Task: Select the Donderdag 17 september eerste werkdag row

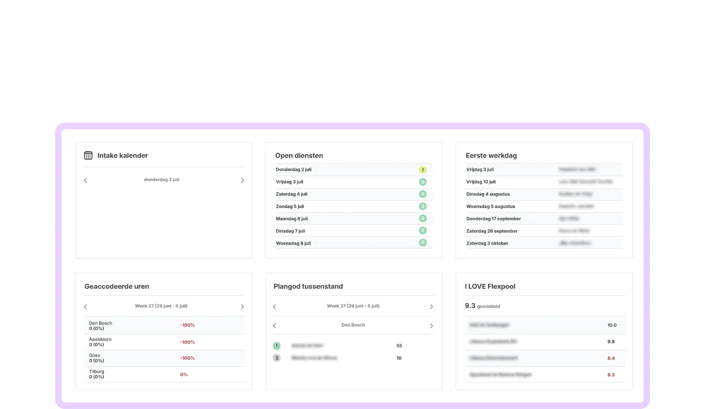Action: (x=544, y=218)
